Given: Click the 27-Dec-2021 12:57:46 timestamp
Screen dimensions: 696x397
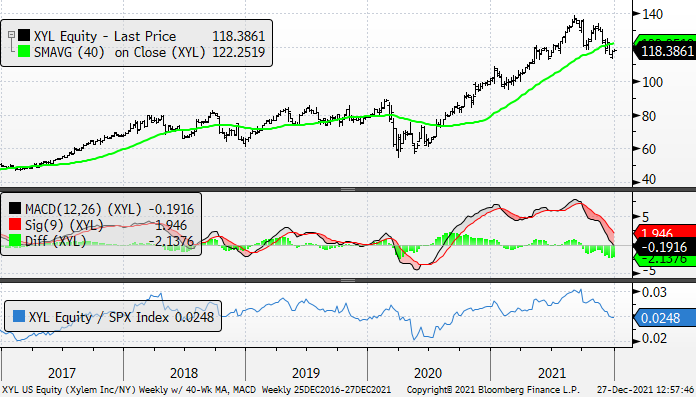Looking at the screenshot, I should 645,389.
